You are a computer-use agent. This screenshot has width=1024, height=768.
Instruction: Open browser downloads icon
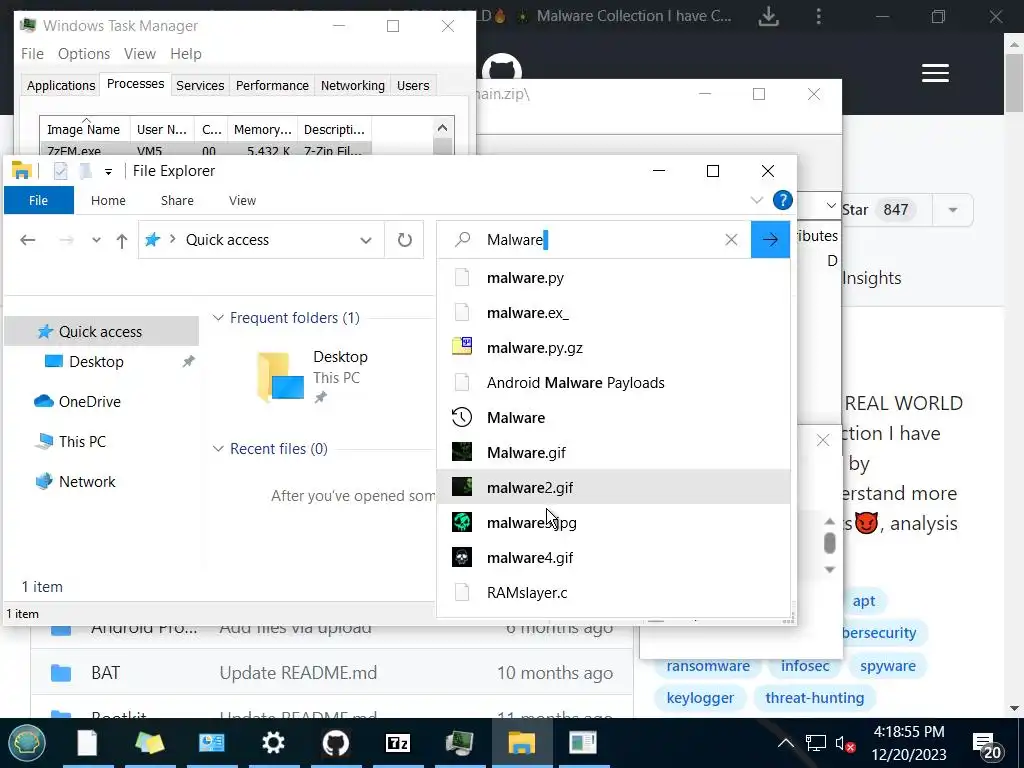(769, 16)
